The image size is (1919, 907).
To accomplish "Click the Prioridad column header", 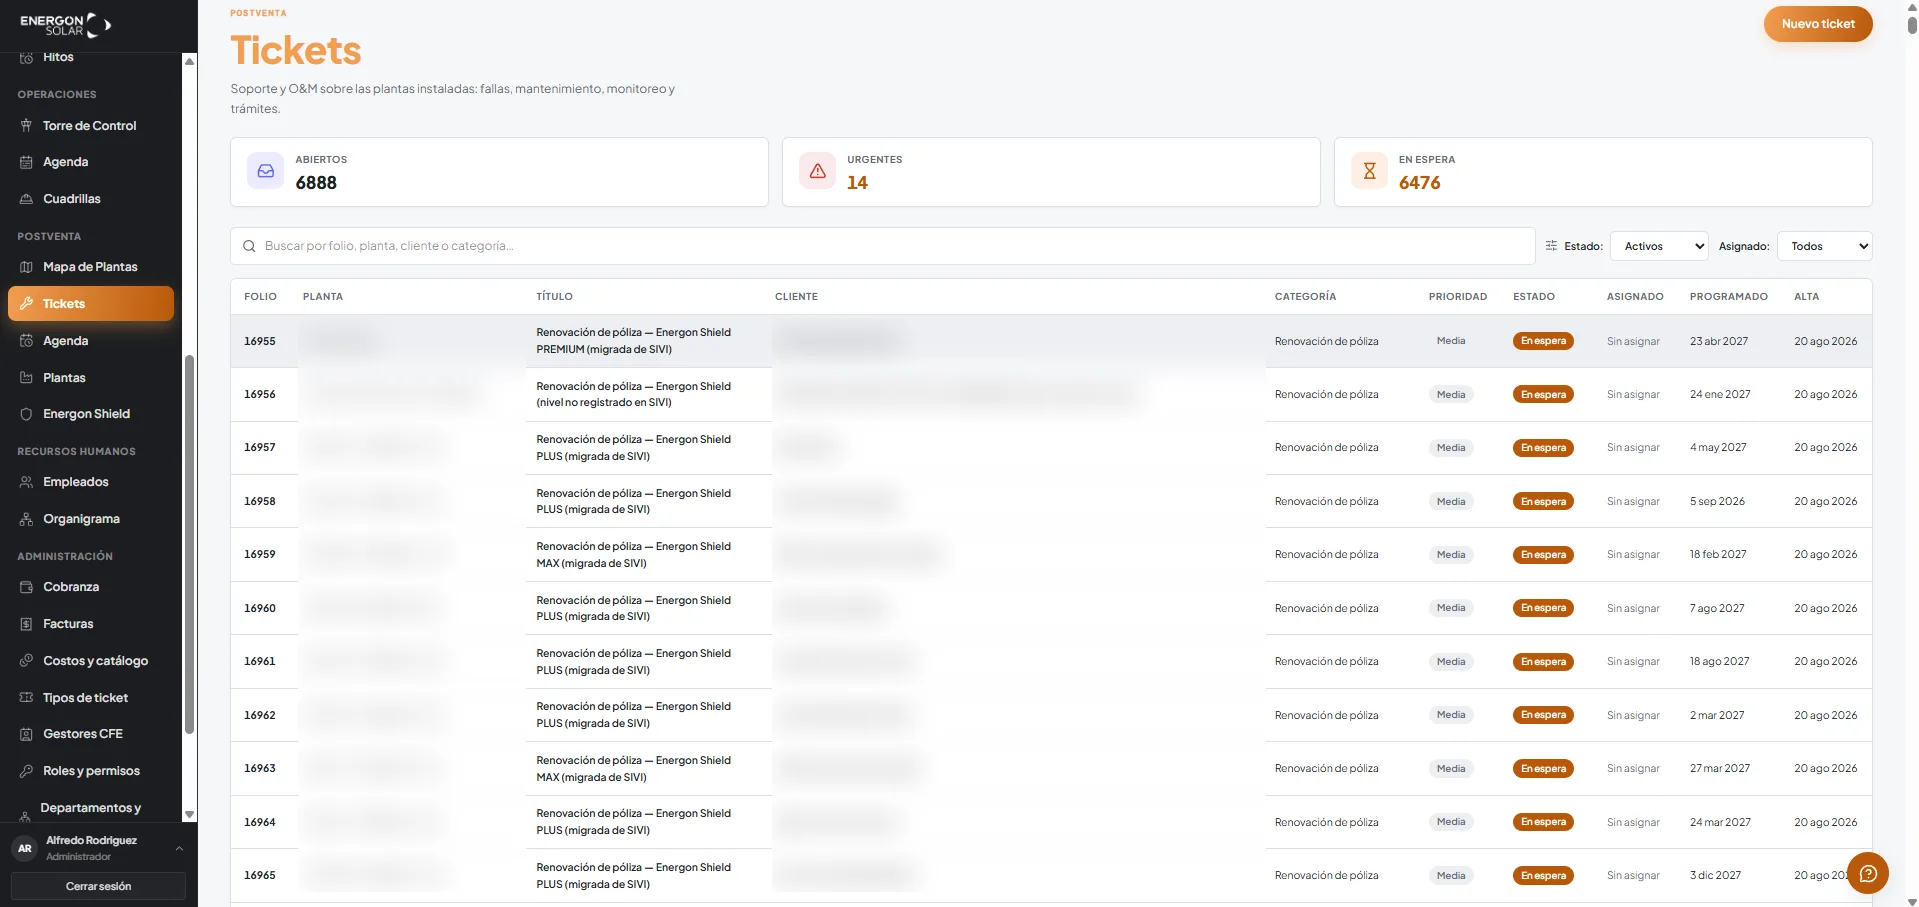I will click(x=1458, y=297).
